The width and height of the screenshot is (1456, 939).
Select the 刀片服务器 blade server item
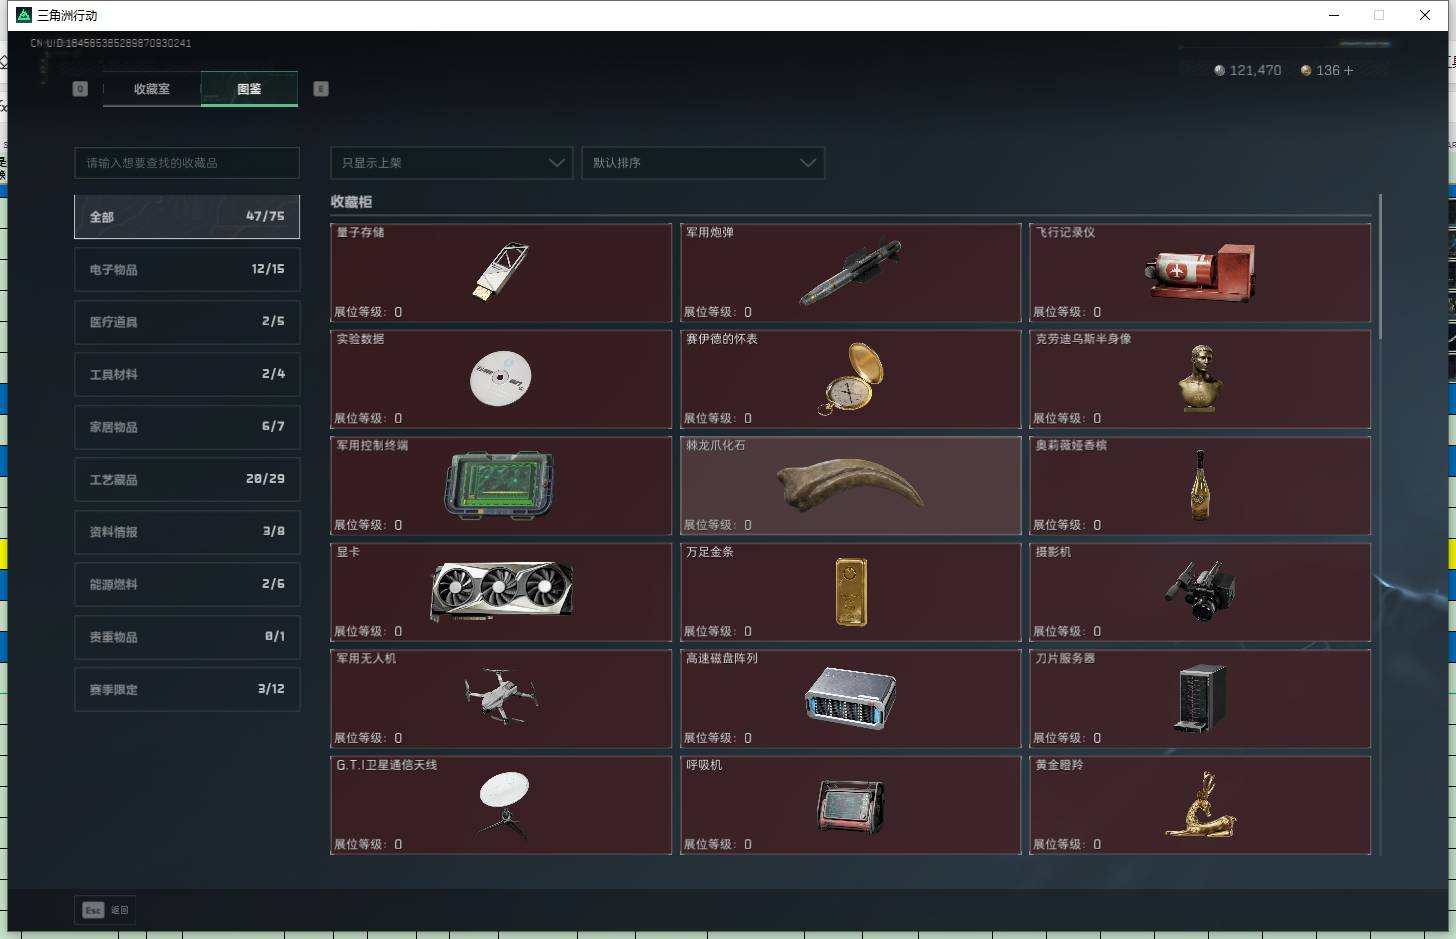pyautogui.click(x=1200, y=698)
